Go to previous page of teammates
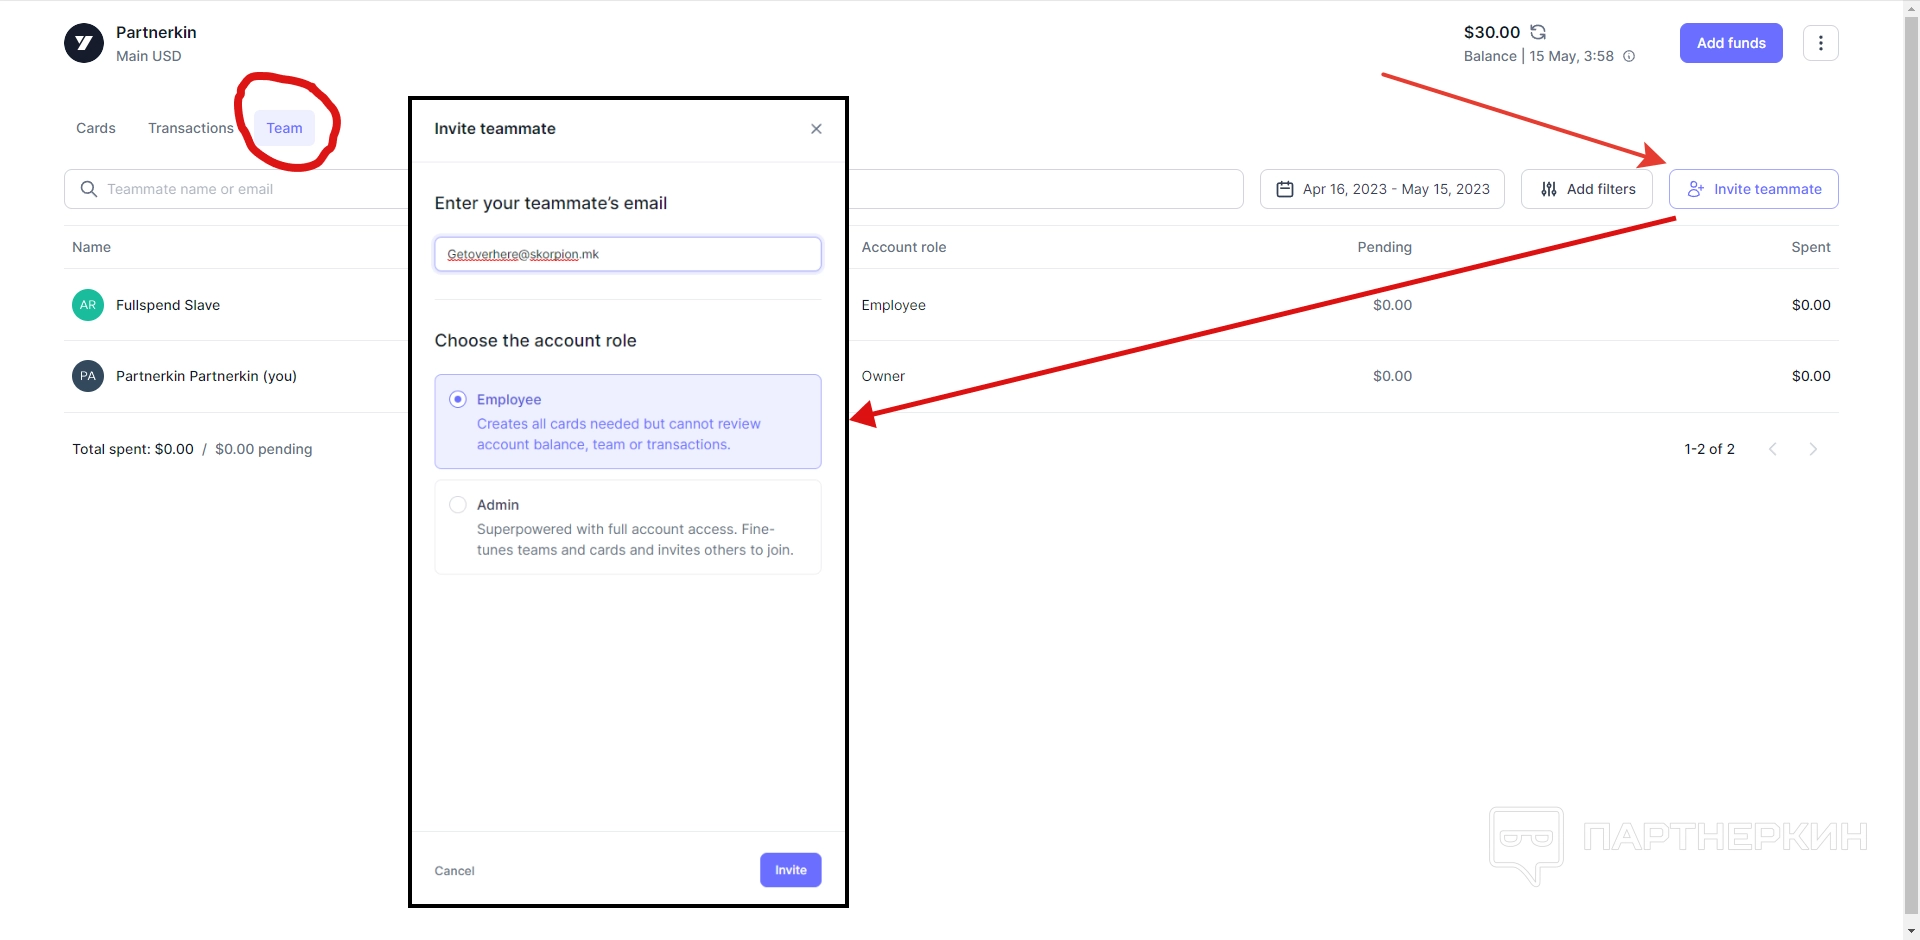This screenshot has width=1920, height=940. pos(1773,449)
